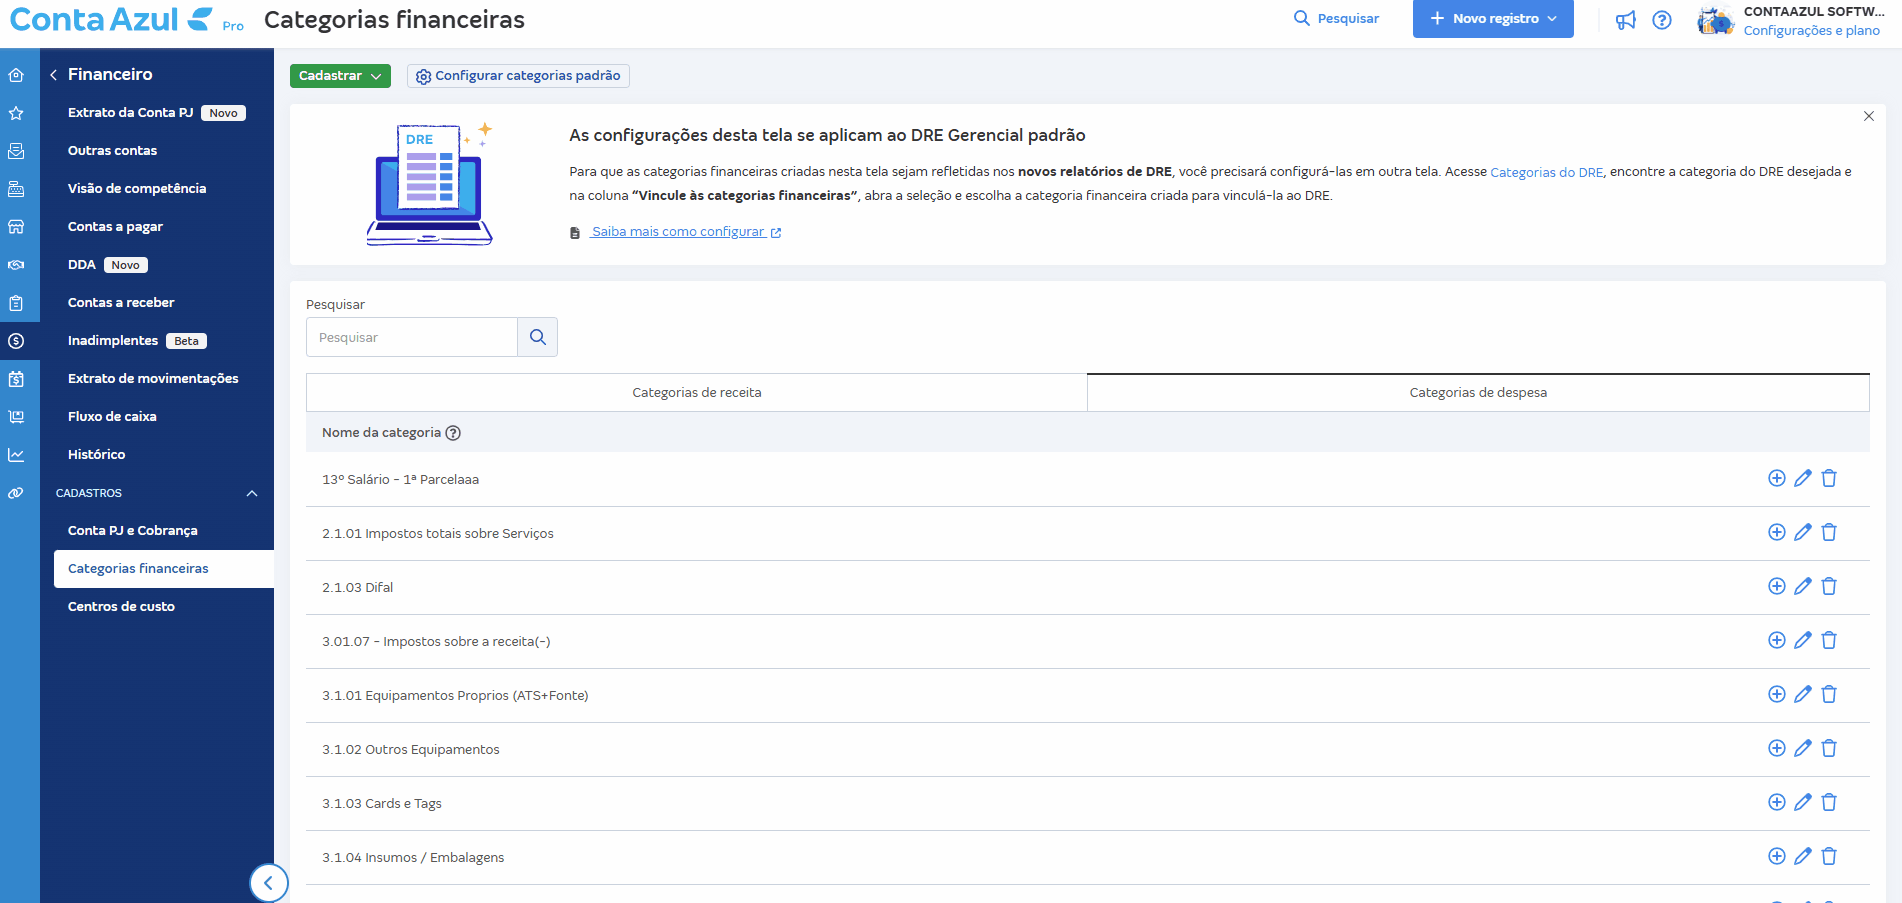Edit the 3.1.03 Cards e Tags category

(1803, 802)
